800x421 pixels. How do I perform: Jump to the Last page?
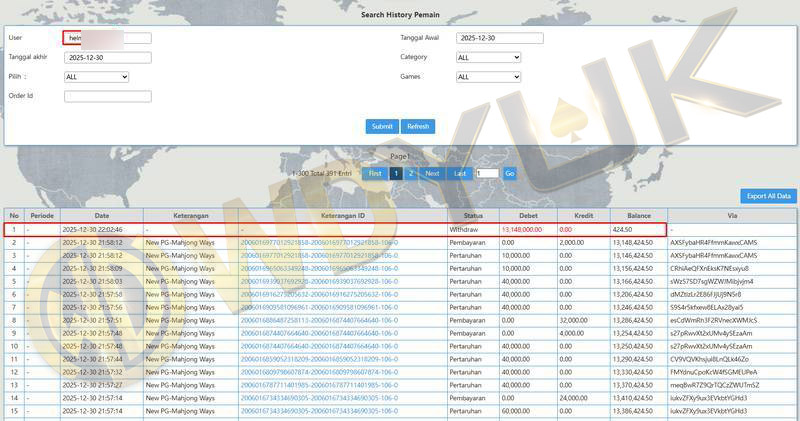point(460,173)
